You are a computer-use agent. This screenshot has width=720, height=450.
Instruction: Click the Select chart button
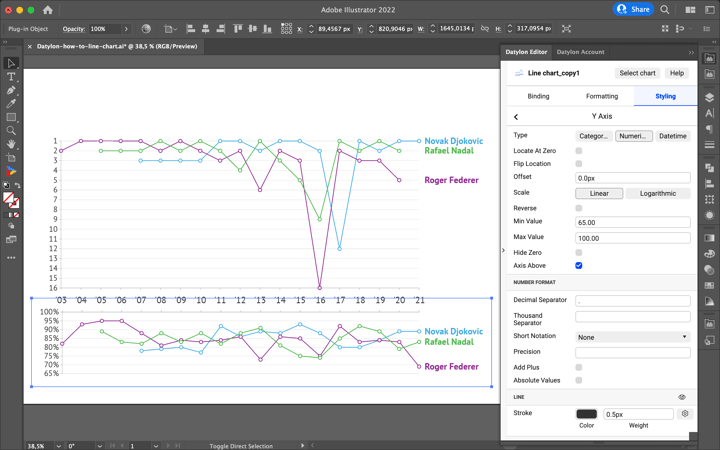(637, 73)
